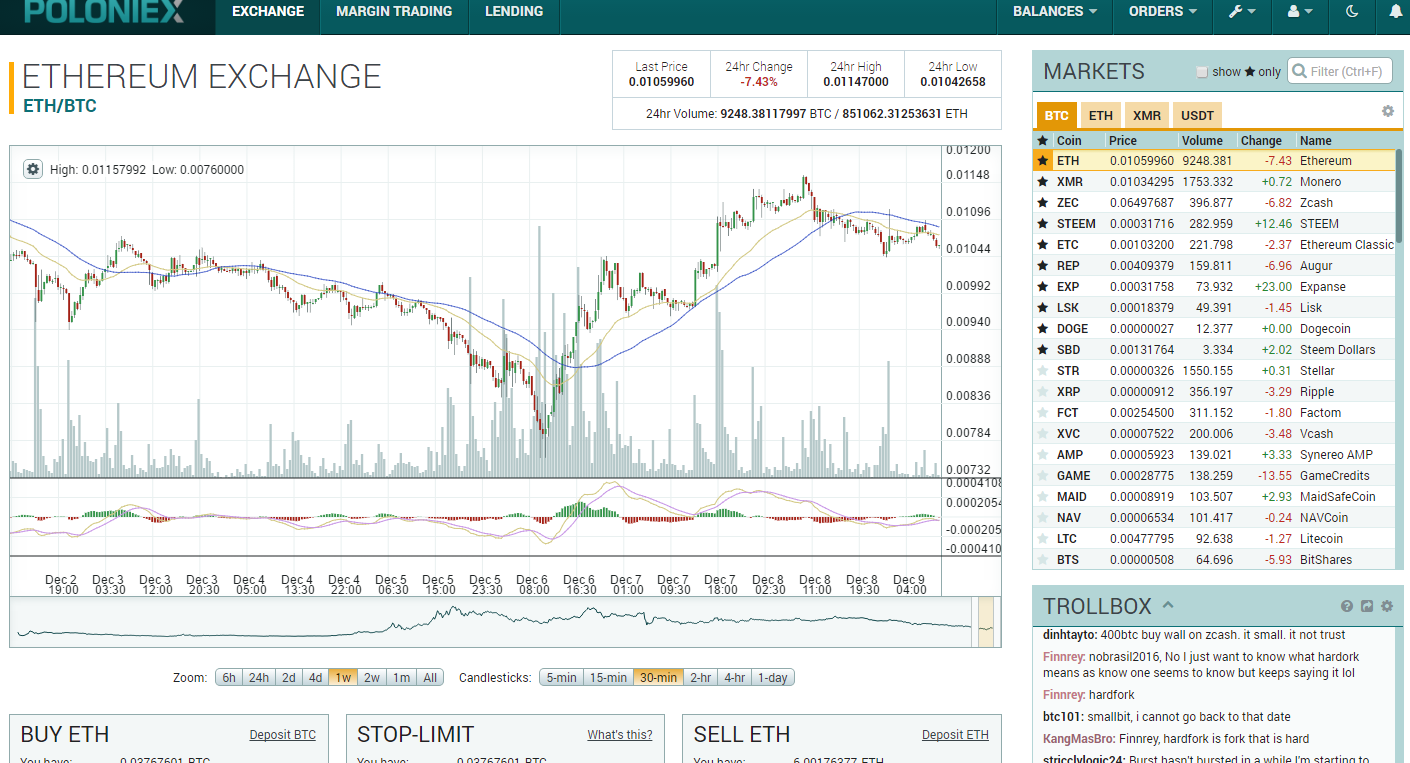
Task: Click the Trollbox scrollbar
Action: pos(1400,695)
